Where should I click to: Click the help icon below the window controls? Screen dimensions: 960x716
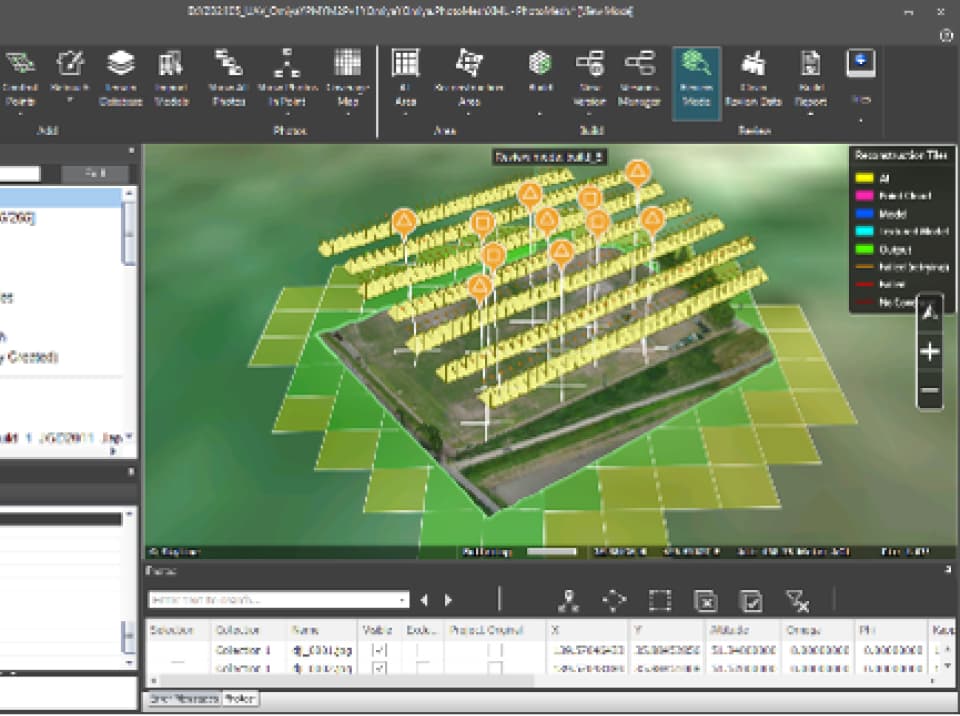click(946, 36)
